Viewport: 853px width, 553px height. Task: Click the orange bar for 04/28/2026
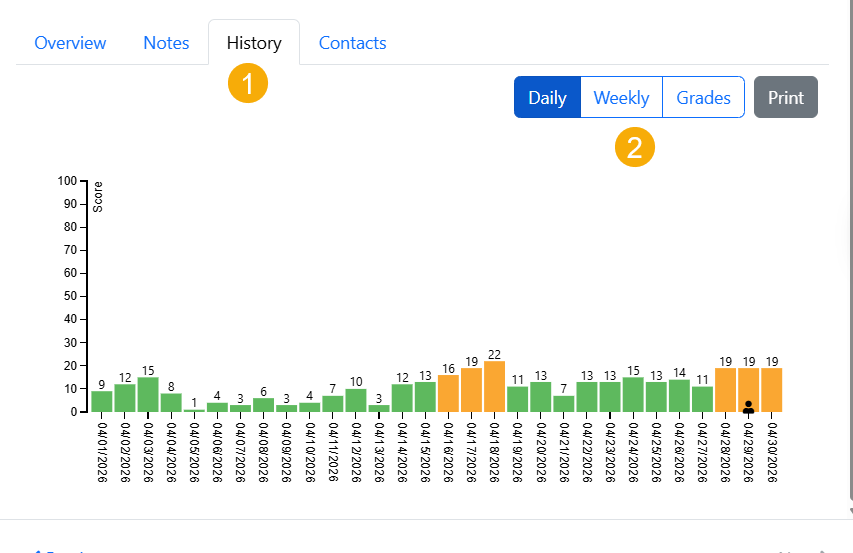[725, 390]
